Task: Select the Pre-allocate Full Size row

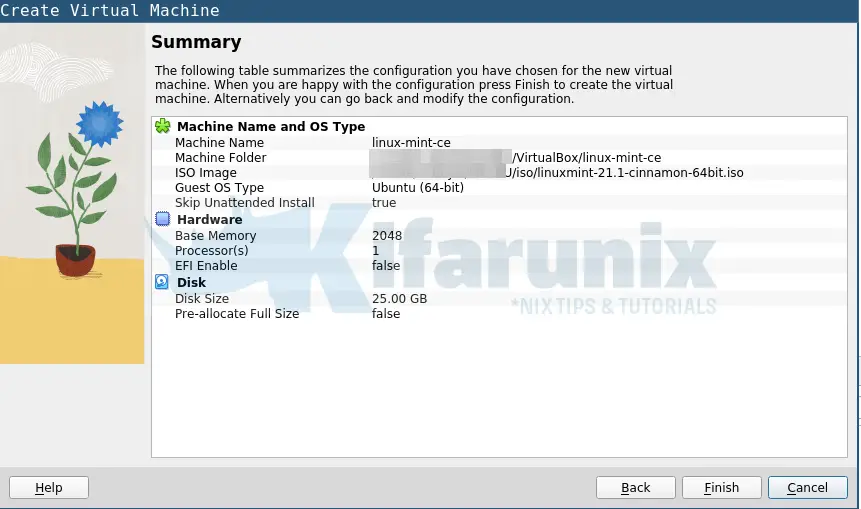Action: pos(237,314)
